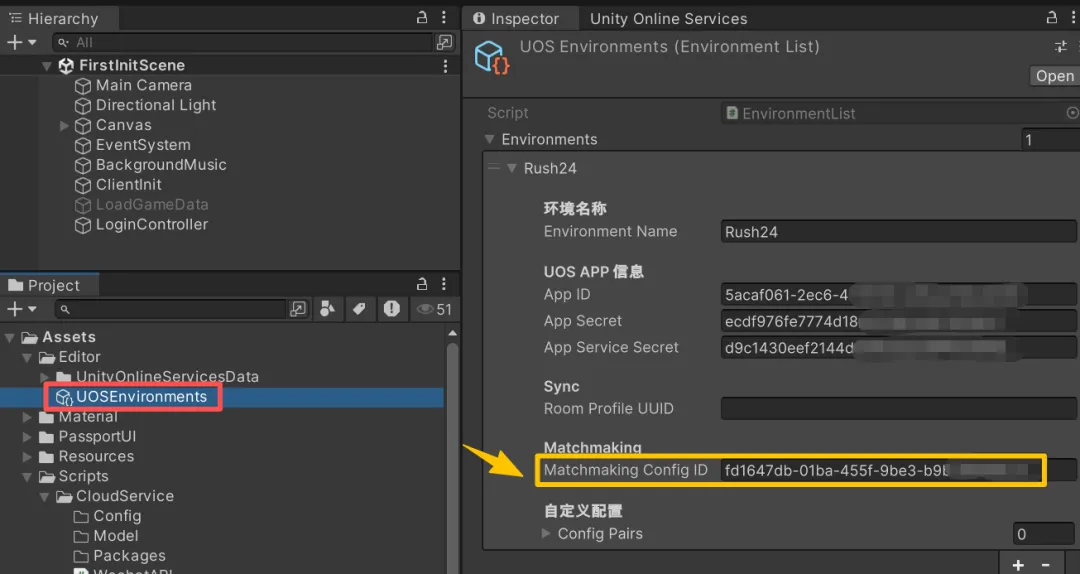Screen dimensions: 1080x574
Task: Select Directional Light object
Action: (x=156, y=105)
